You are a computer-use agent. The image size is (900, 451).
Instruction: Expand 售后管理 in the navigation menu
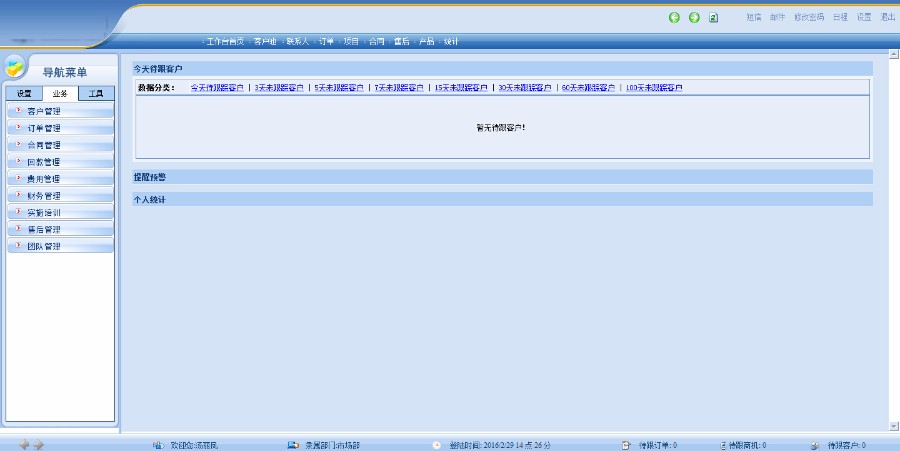click(60, 229)
